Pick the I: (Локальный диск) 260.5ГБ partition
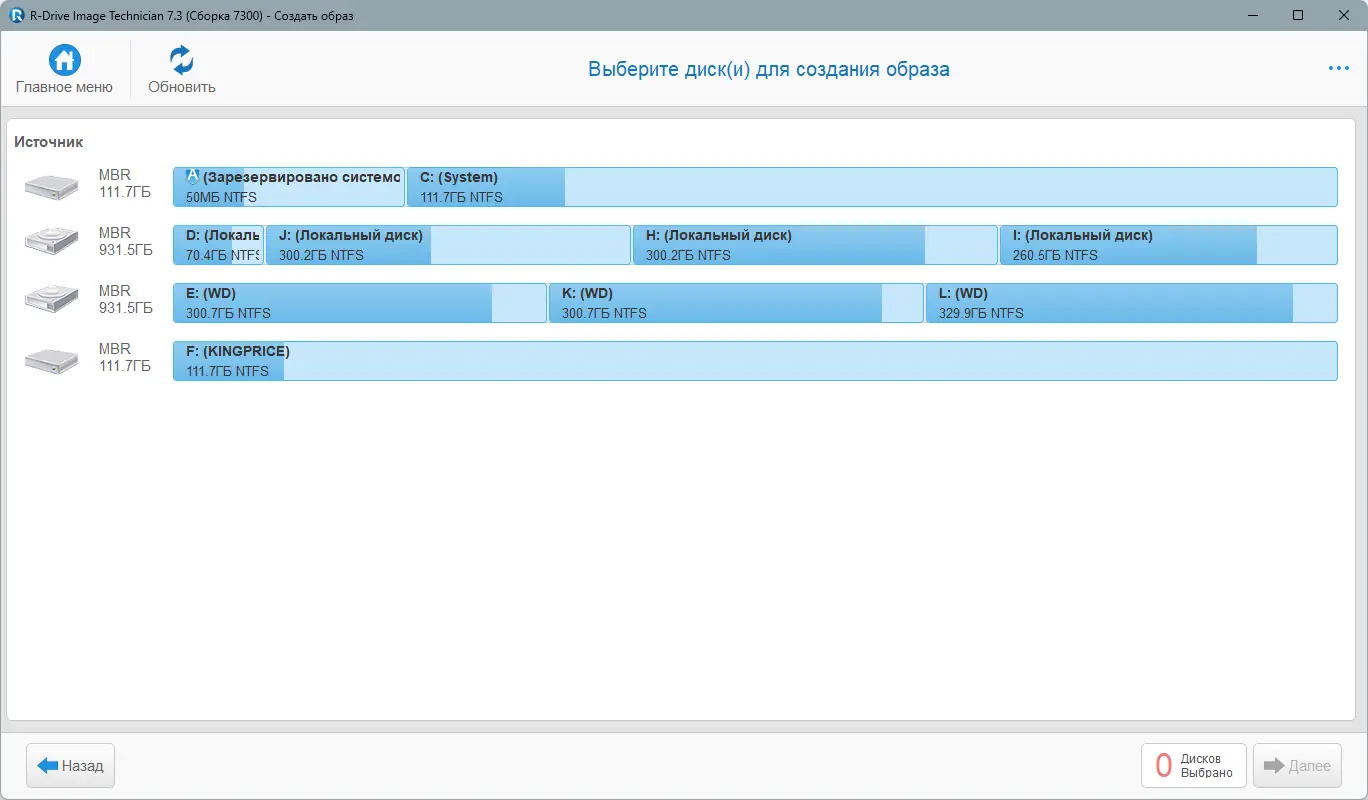The width and height of the screenshot is (1368, 800). pos(1169,245)
